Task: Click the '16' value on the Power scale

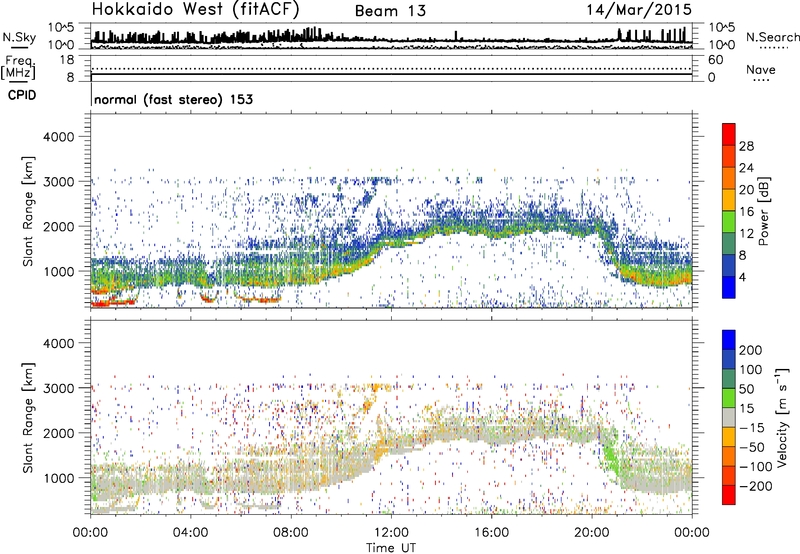Action: click(x=746, y=212)
